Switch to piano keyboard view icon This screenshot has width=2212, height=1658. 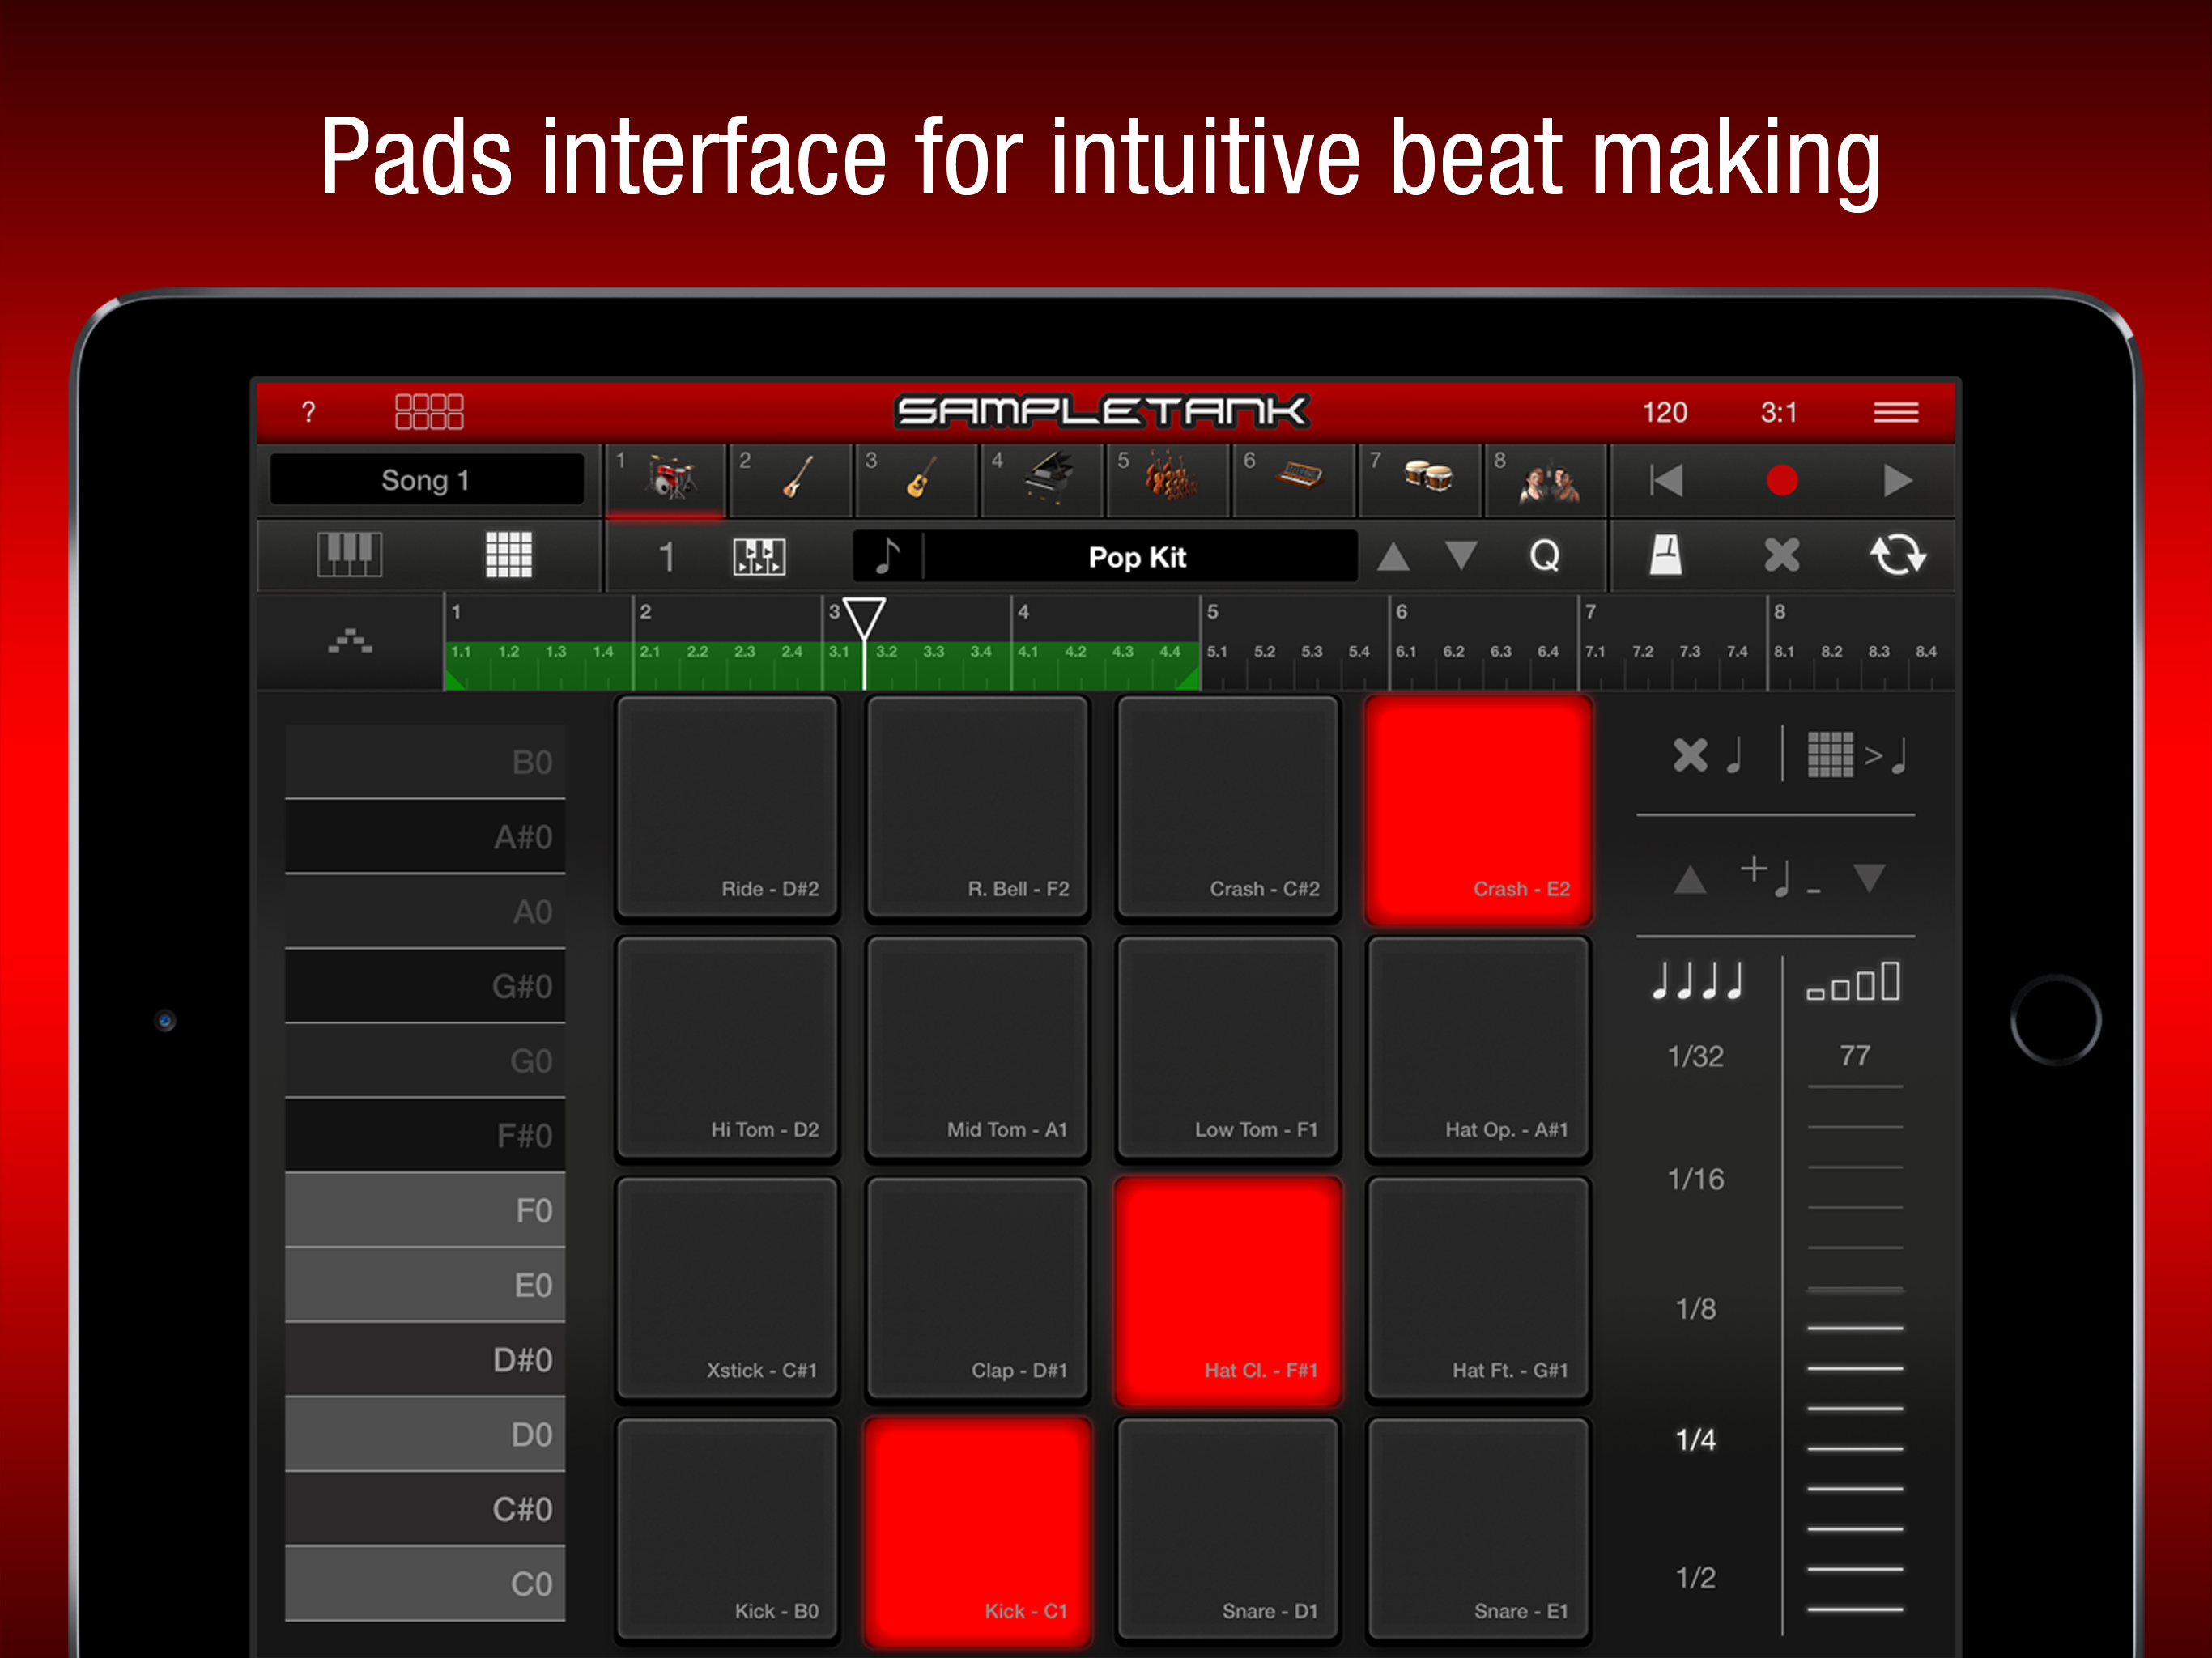pos(349,555)
